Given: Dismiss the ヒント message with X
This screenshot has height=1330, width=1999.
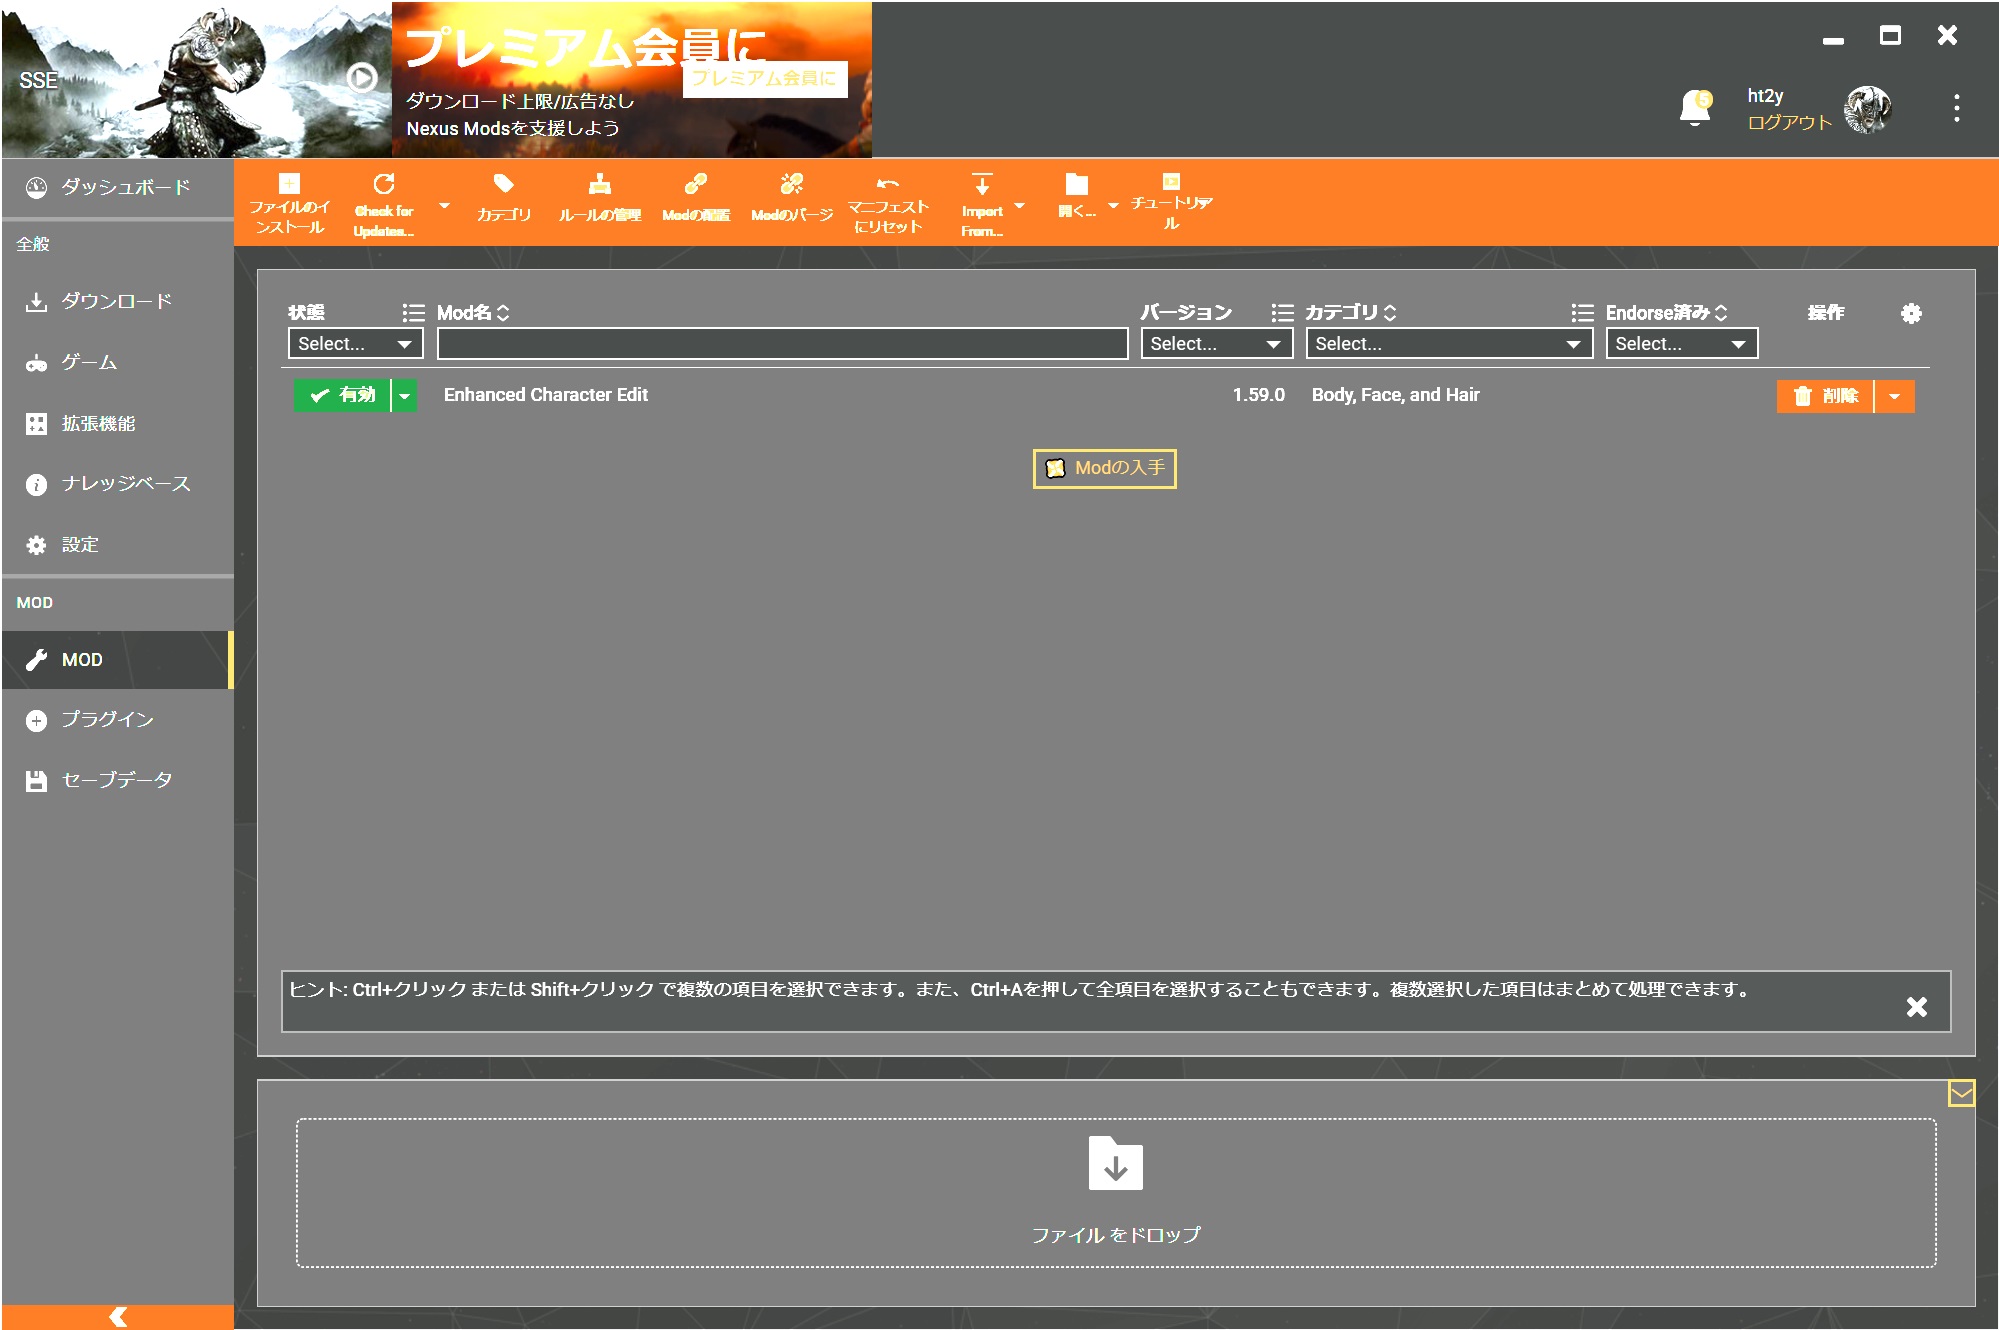Looking at the screenshot, I should click(1916, 1007).
